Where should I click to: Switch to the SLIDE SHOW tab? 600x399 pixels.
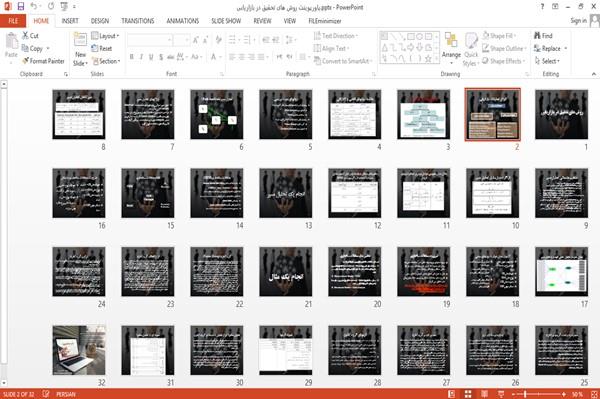coord(226,21)
